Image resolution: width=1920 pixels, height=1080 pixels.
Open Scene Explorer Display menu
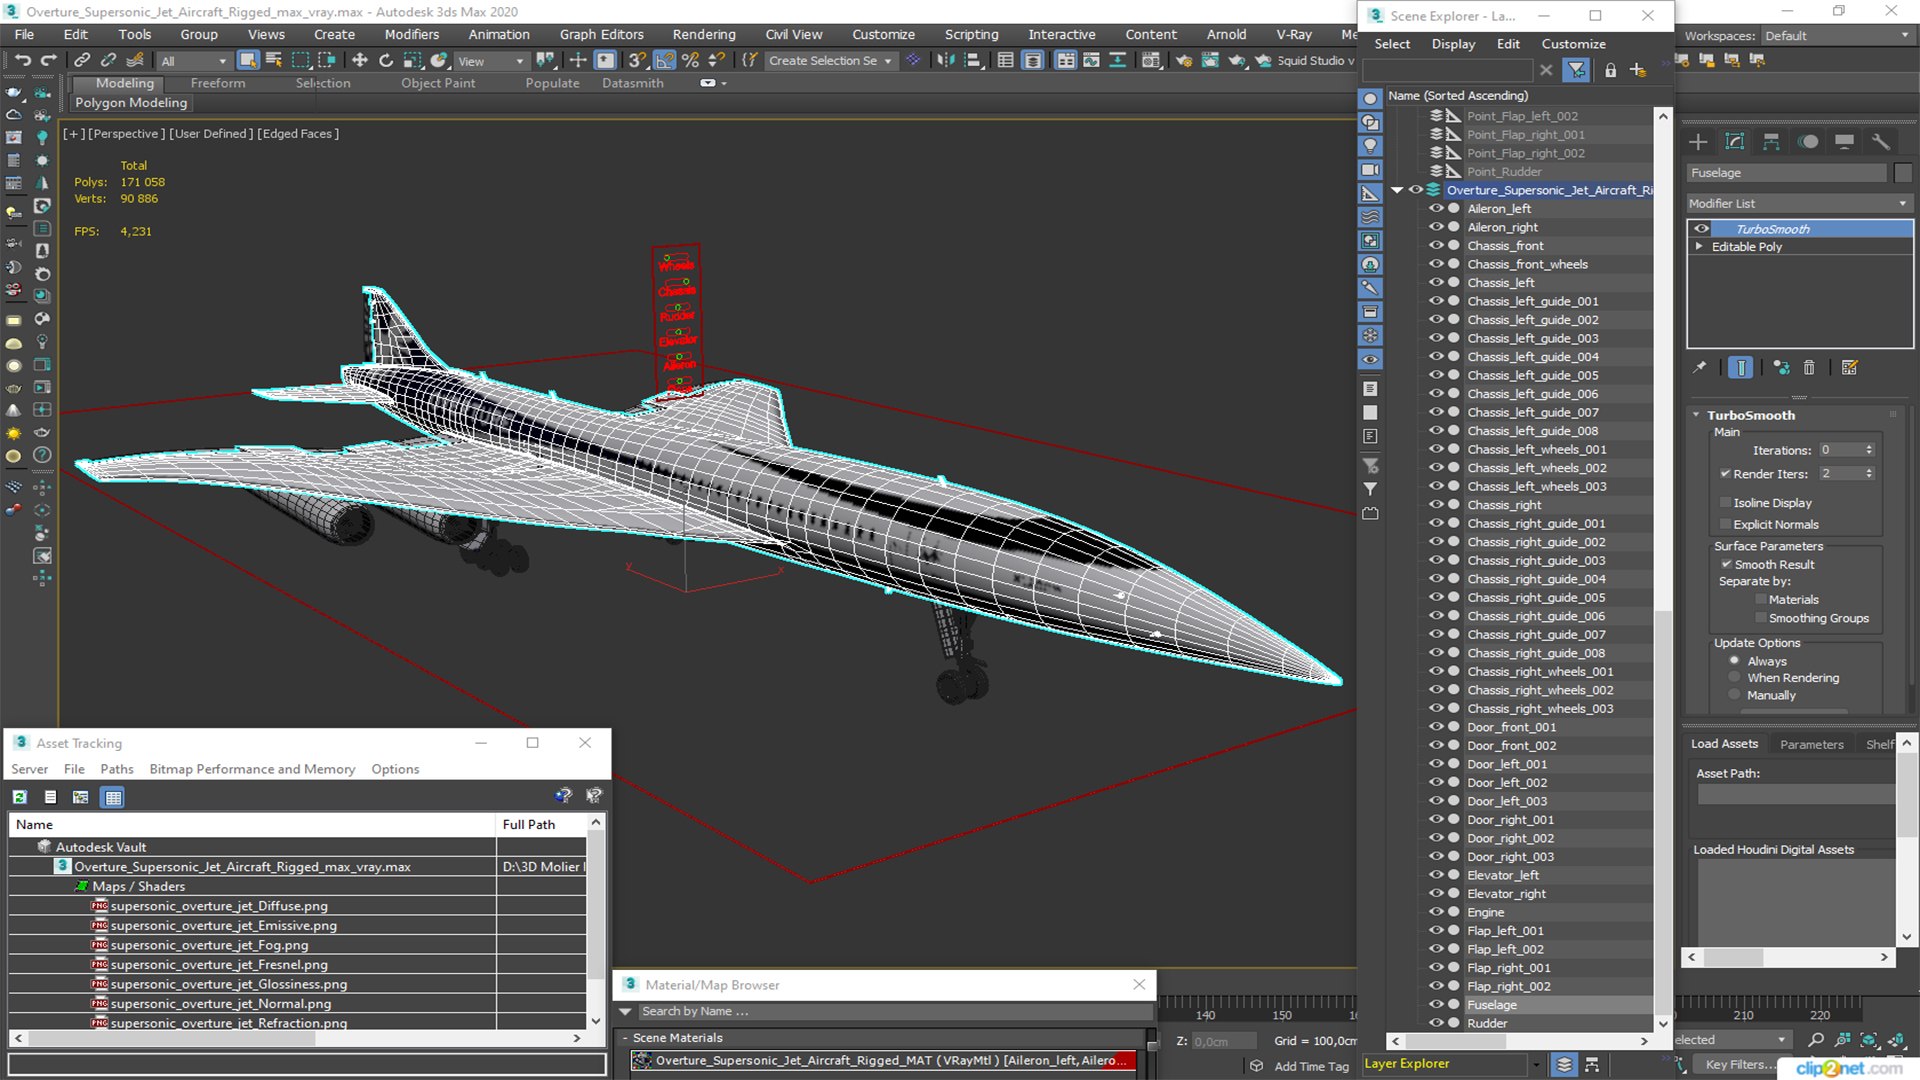pos(1453,44)
